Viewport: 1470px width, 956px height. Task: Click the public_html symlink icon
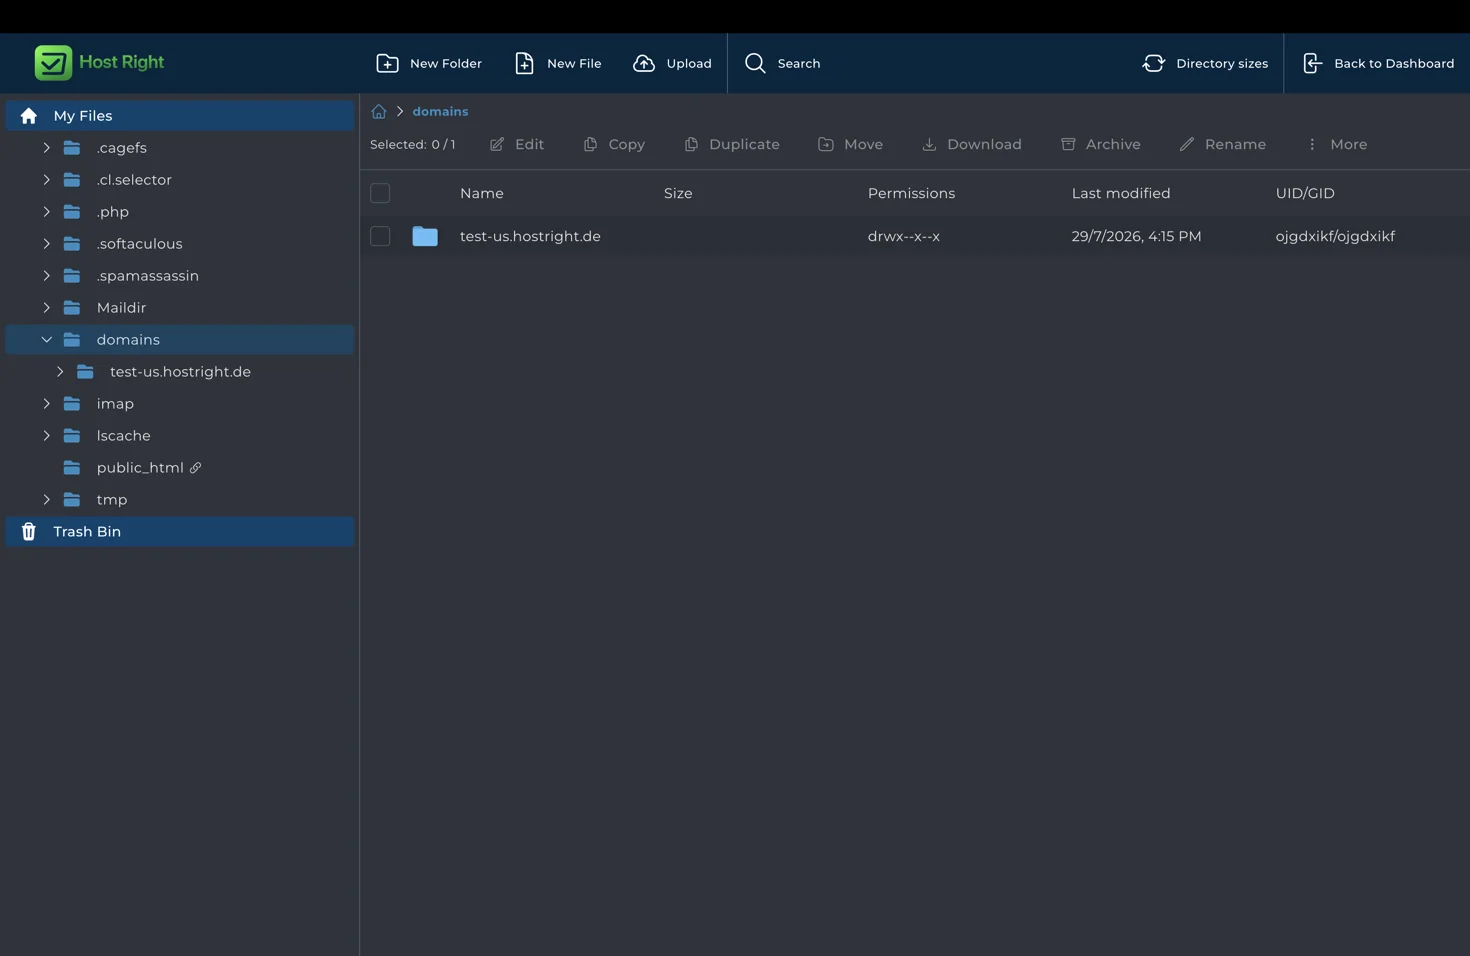tap(196, 468)
